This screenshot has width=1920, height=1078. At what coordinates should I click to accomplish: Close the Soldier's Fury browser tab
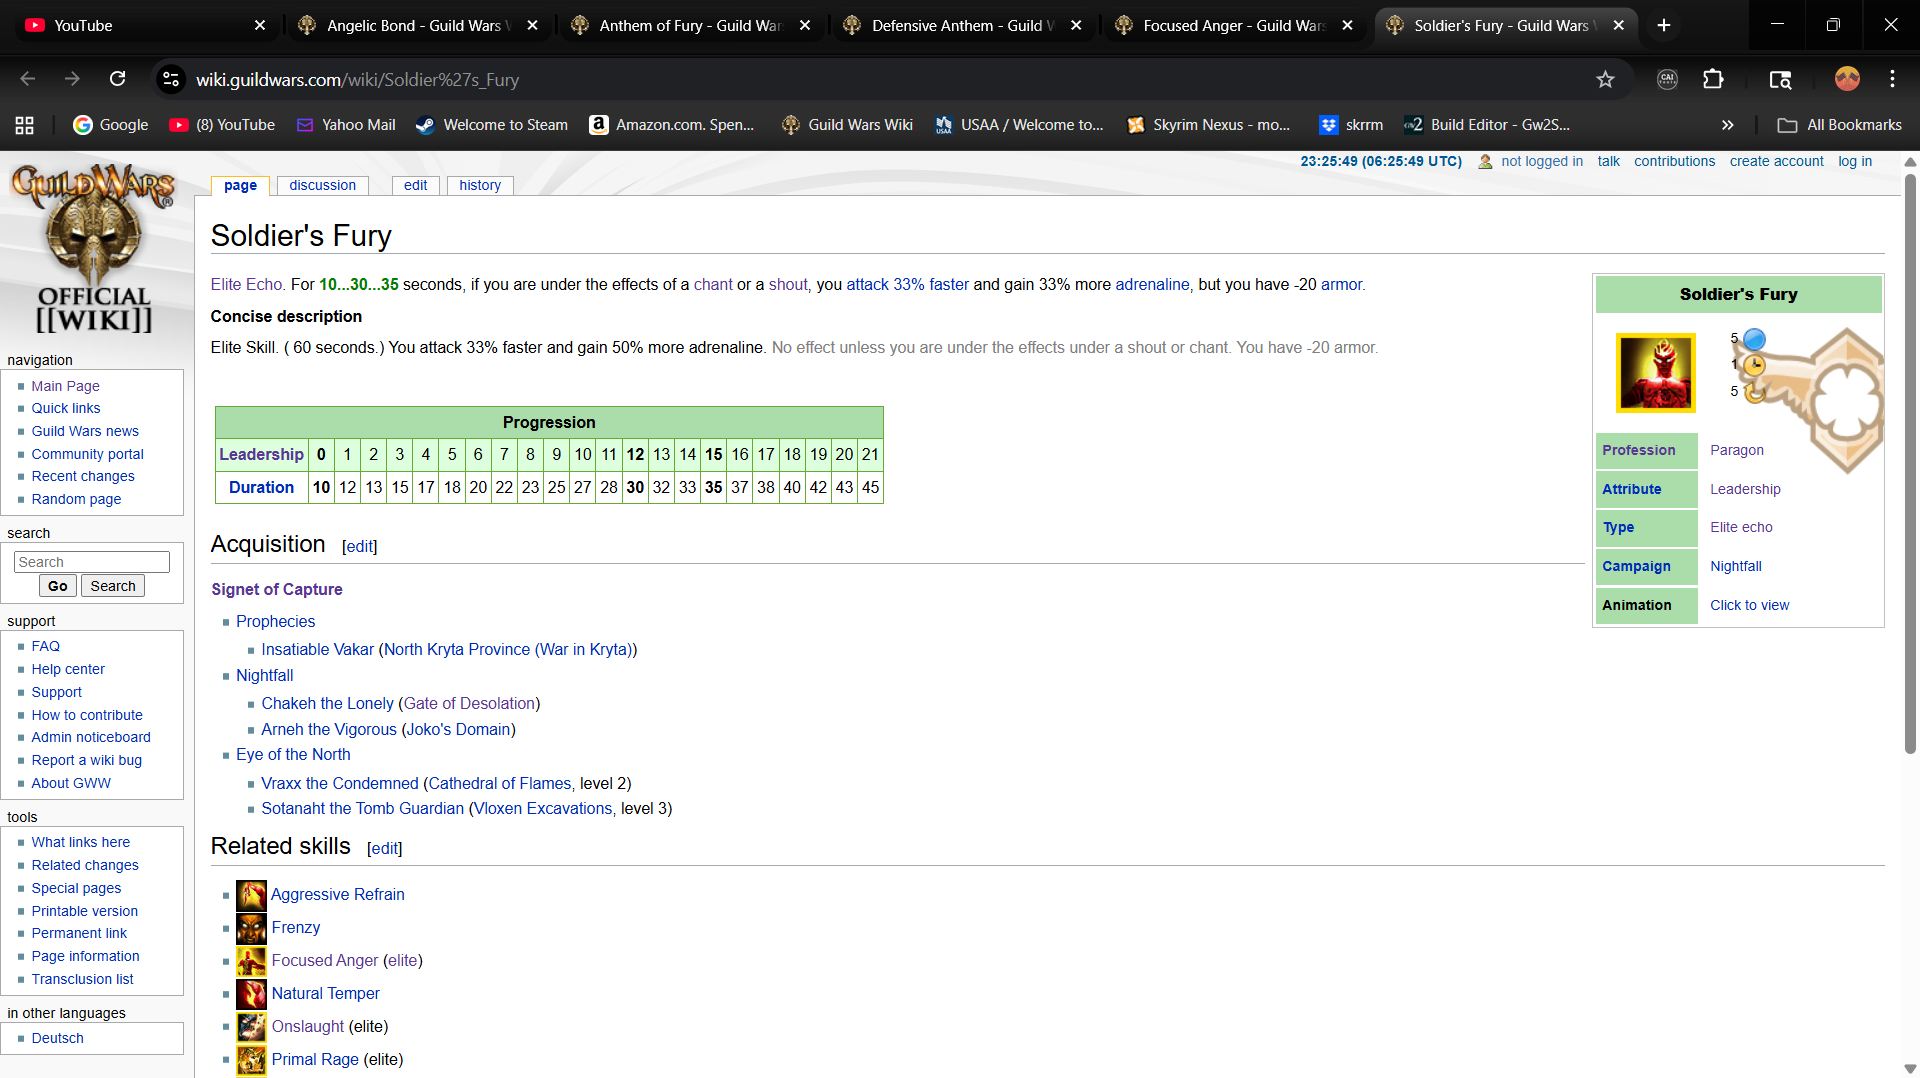(1619, 25)
